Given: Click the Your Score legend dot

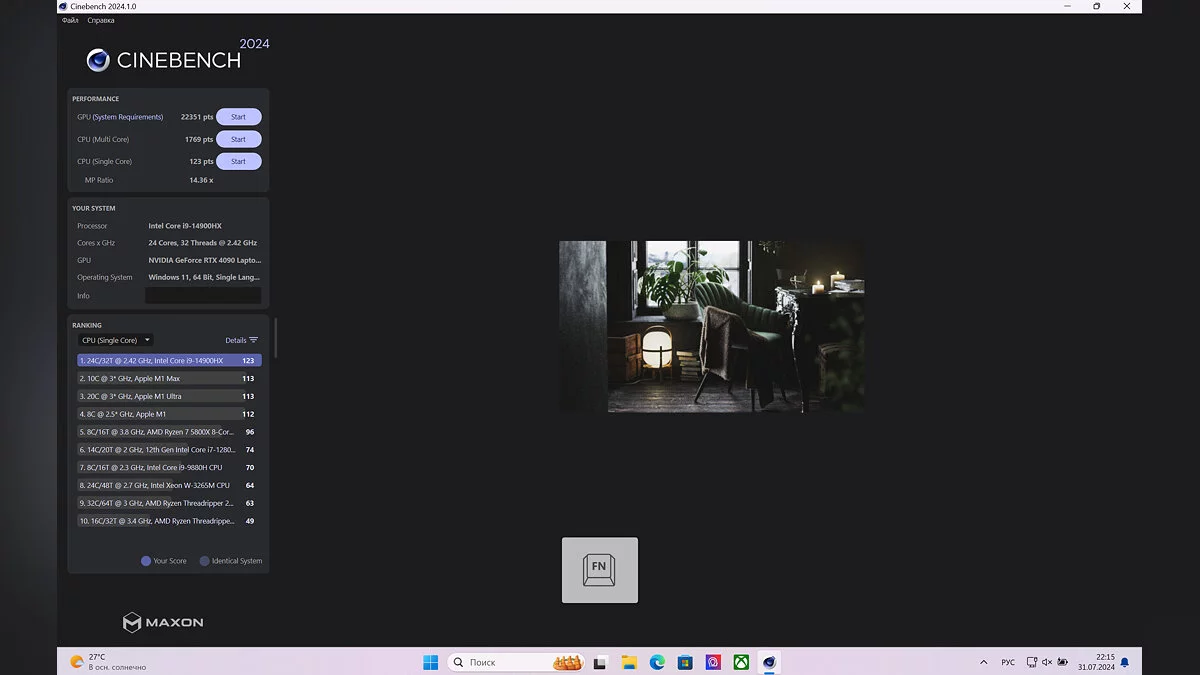Looking at the screenshot, I should coord(146,561).
